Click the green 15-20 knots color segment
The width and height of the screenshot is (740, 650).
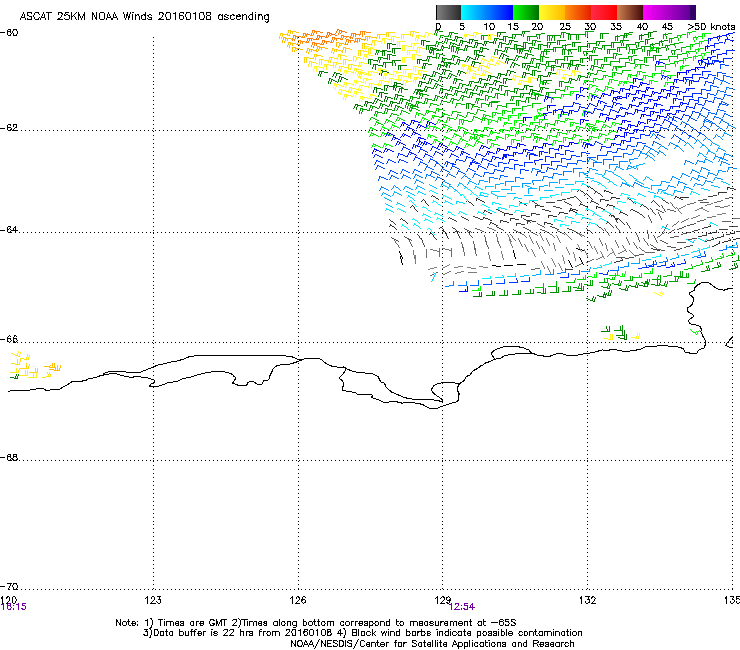pos(526,12)
